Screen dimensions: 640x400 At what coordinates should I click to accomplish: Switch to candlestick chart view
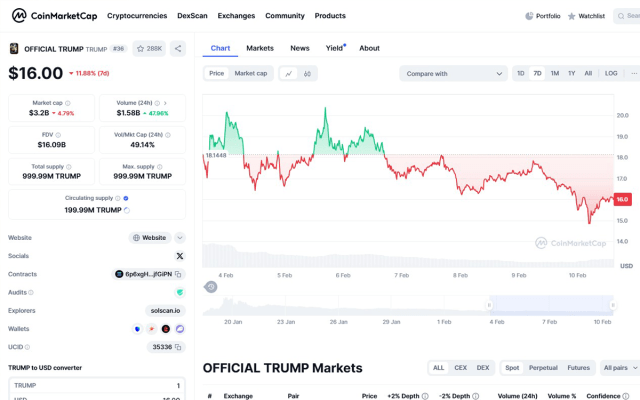point(307,73)
